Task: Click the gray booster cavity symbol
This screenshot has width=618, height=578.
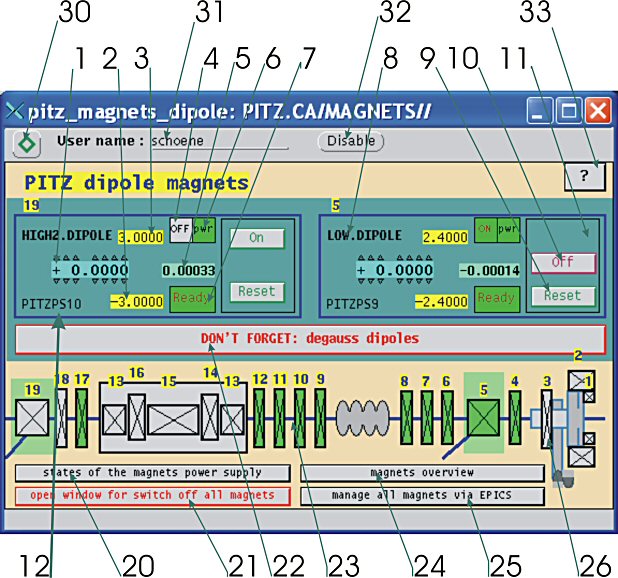Action: click(362, 418)
